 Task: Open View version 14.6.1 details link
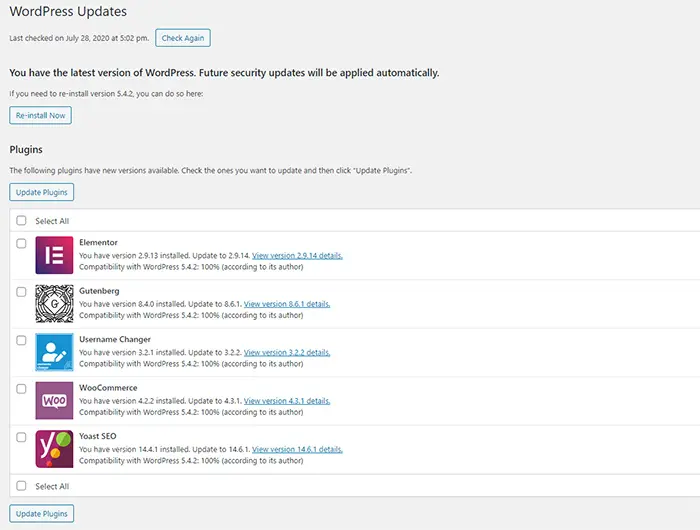pyautogui.click(x=297, y=449)
